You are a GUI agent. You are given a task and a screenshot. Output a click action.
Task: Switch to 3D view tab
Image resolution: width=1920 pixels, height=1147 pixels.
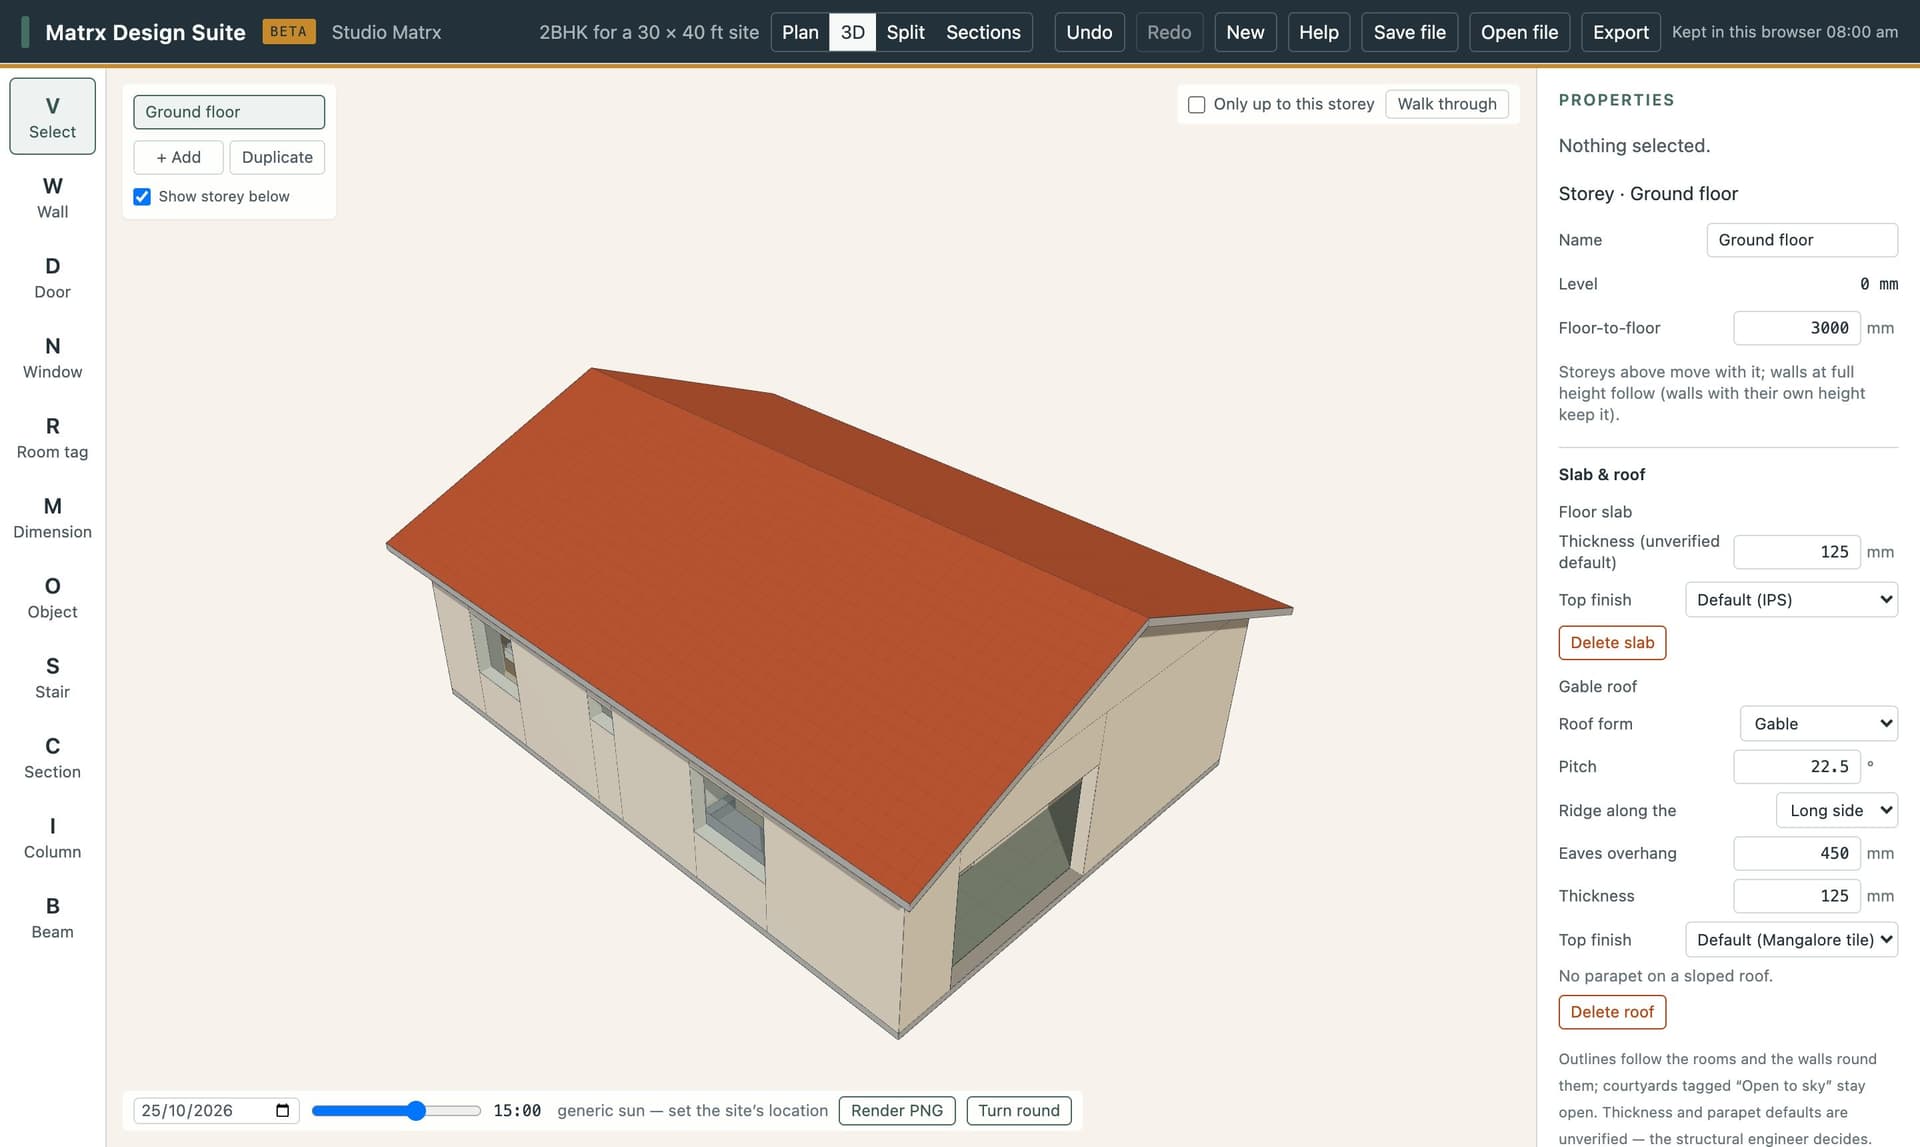[x=852, y=32]
